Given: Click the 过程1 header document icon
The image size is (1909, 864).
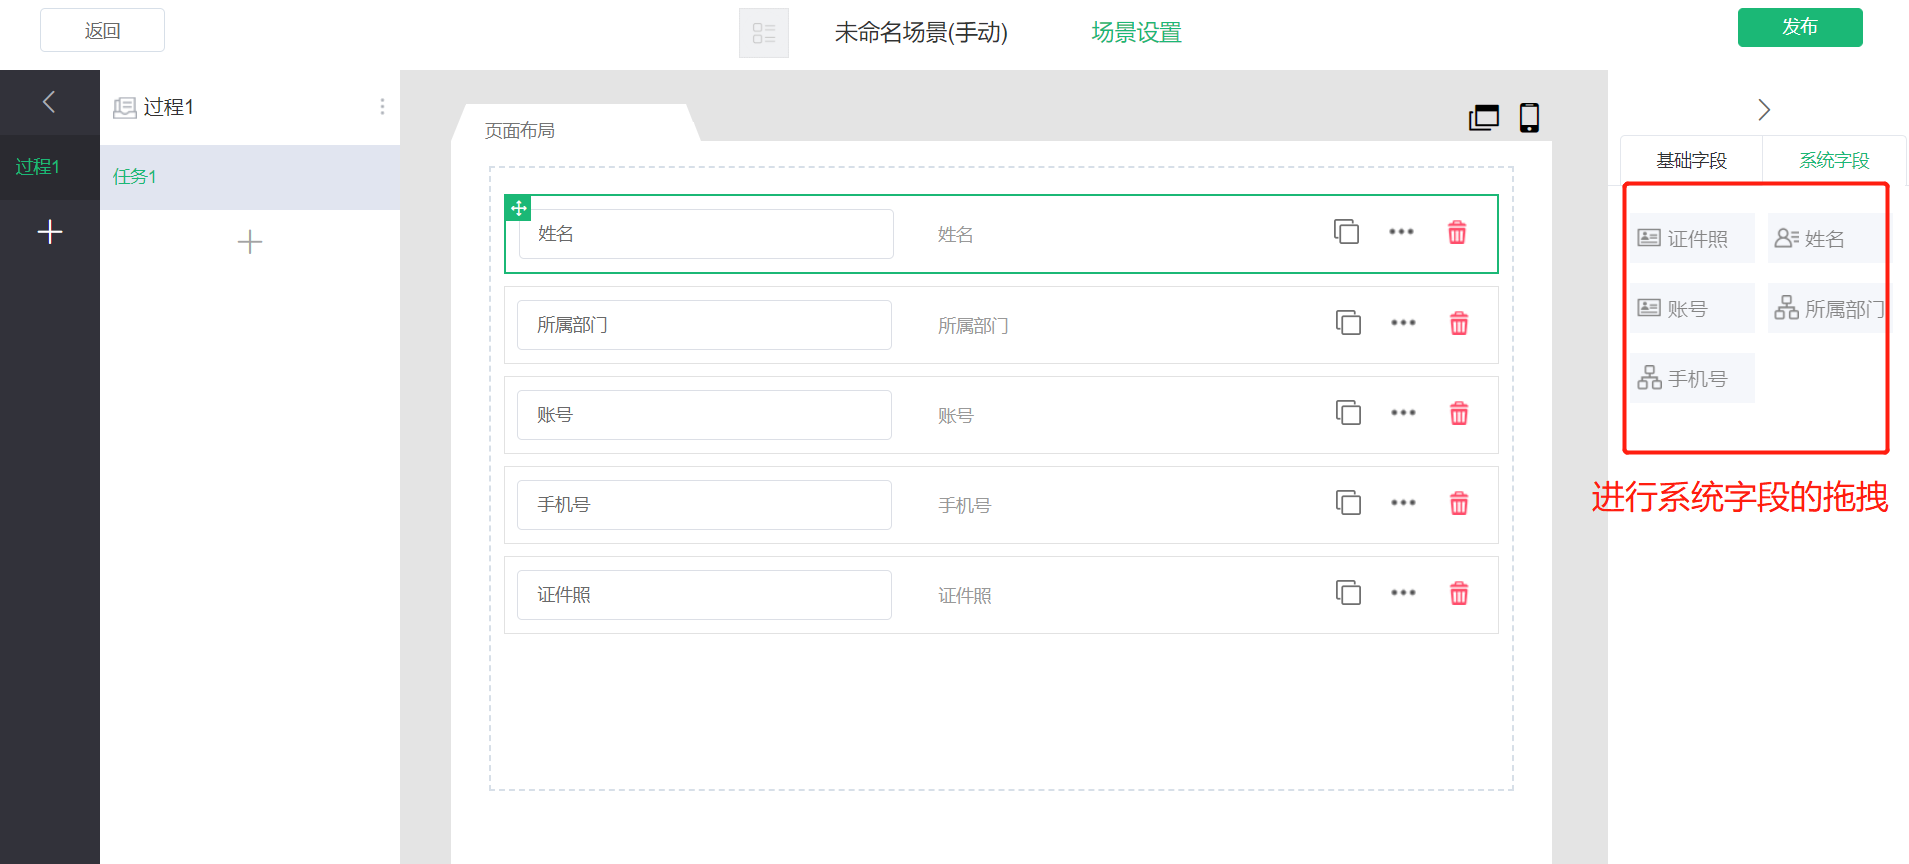Looking at the screenshot, I should point(125,108).
